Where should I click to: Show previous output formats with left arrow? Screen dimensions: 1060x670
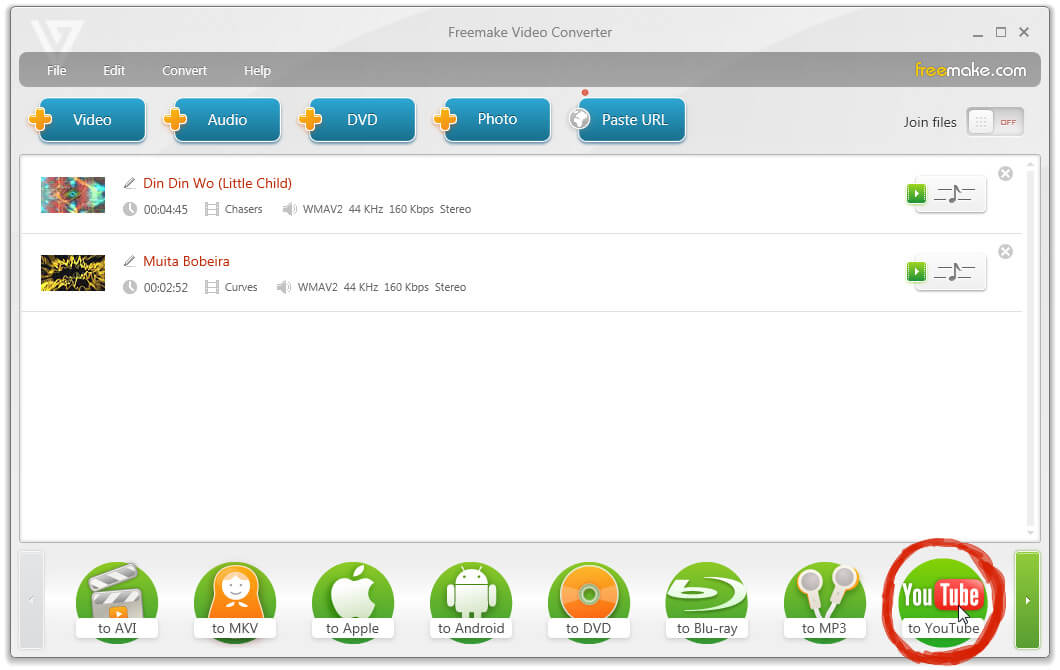pos(31,600)
